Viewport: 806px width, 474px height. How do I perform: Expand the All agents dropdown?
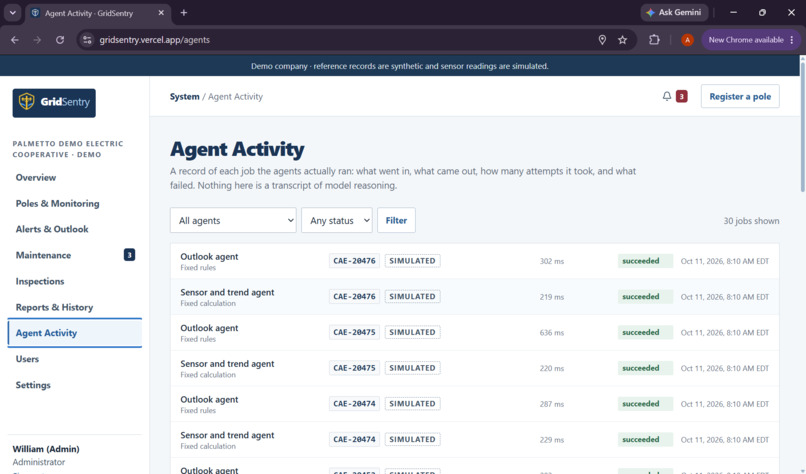pos(233,220)
